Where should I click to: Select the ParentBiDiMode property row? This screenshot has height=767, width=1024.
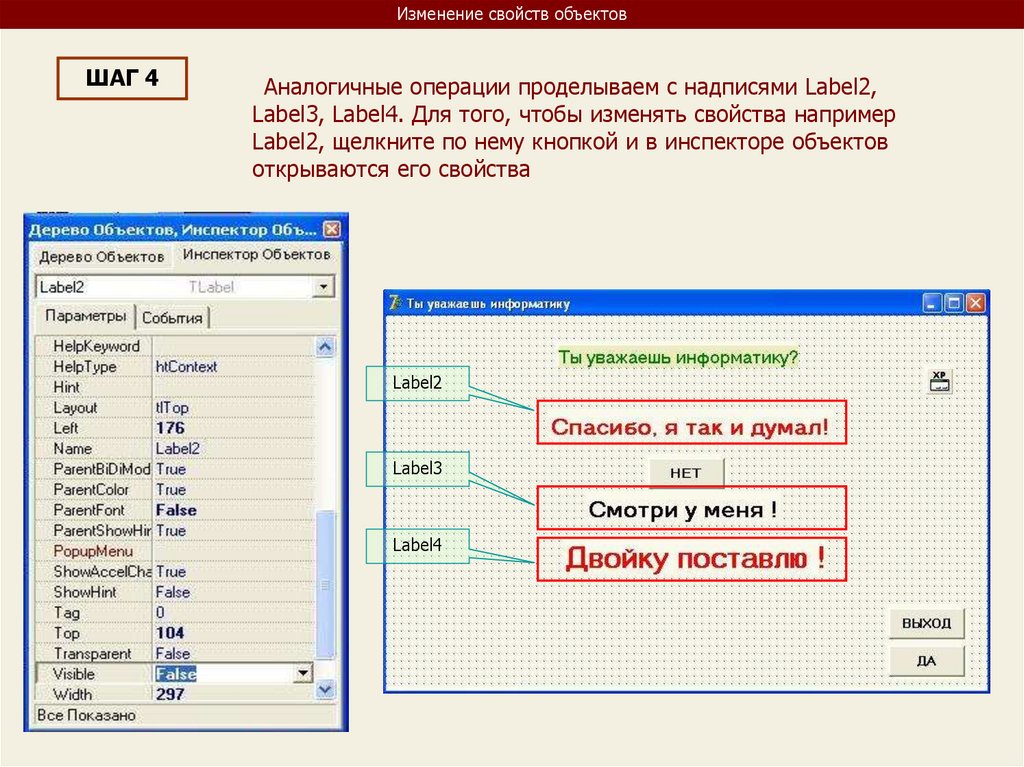click(175, 469)
